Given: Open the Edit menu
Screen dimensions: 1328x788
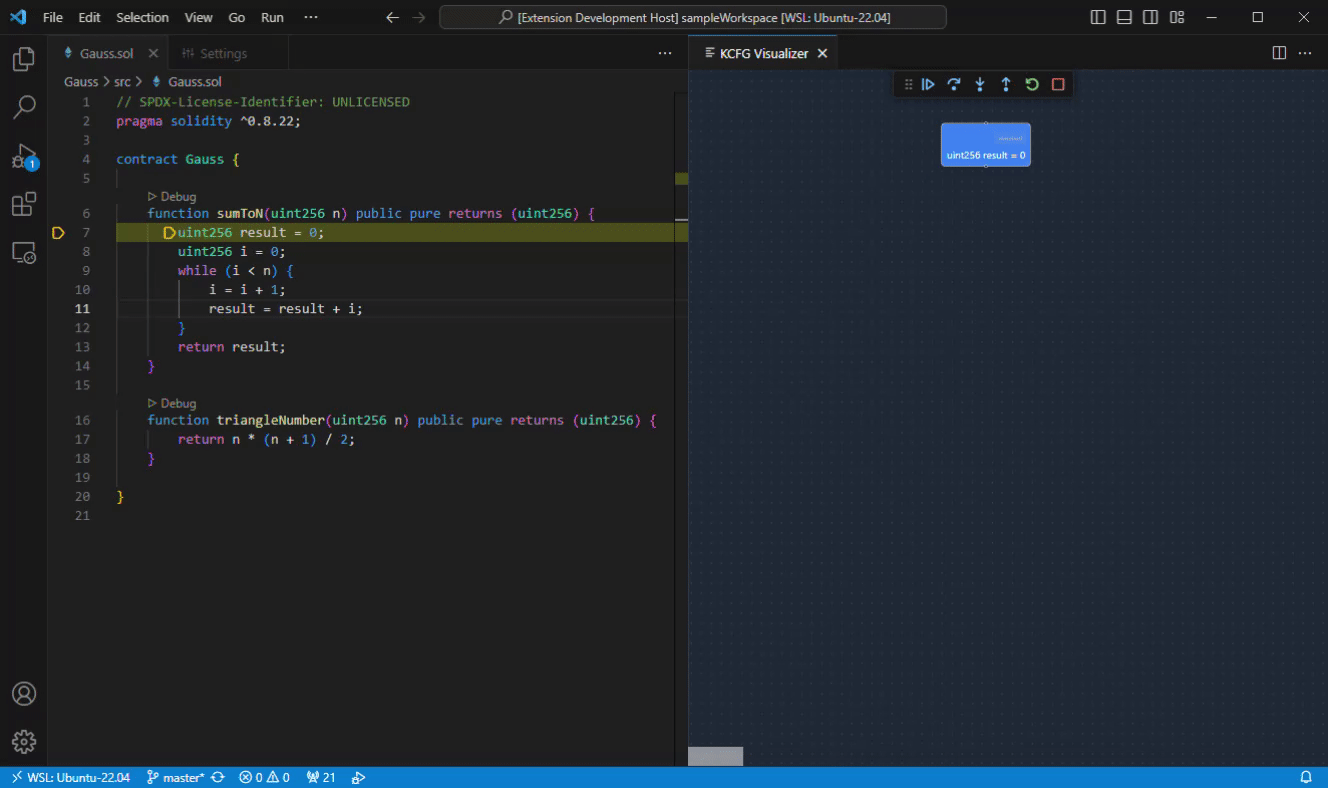Looking at the screenshot, I should (x=89, y=17).
